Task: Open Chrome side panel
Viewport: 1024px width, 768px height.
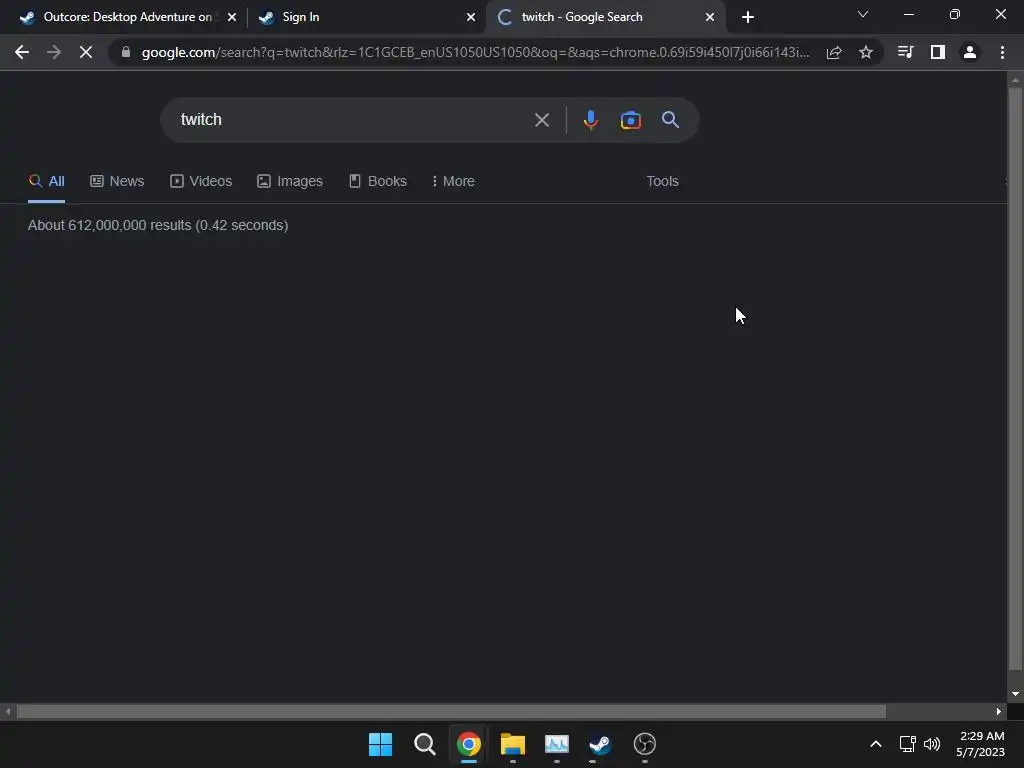Action: [938, 52]
